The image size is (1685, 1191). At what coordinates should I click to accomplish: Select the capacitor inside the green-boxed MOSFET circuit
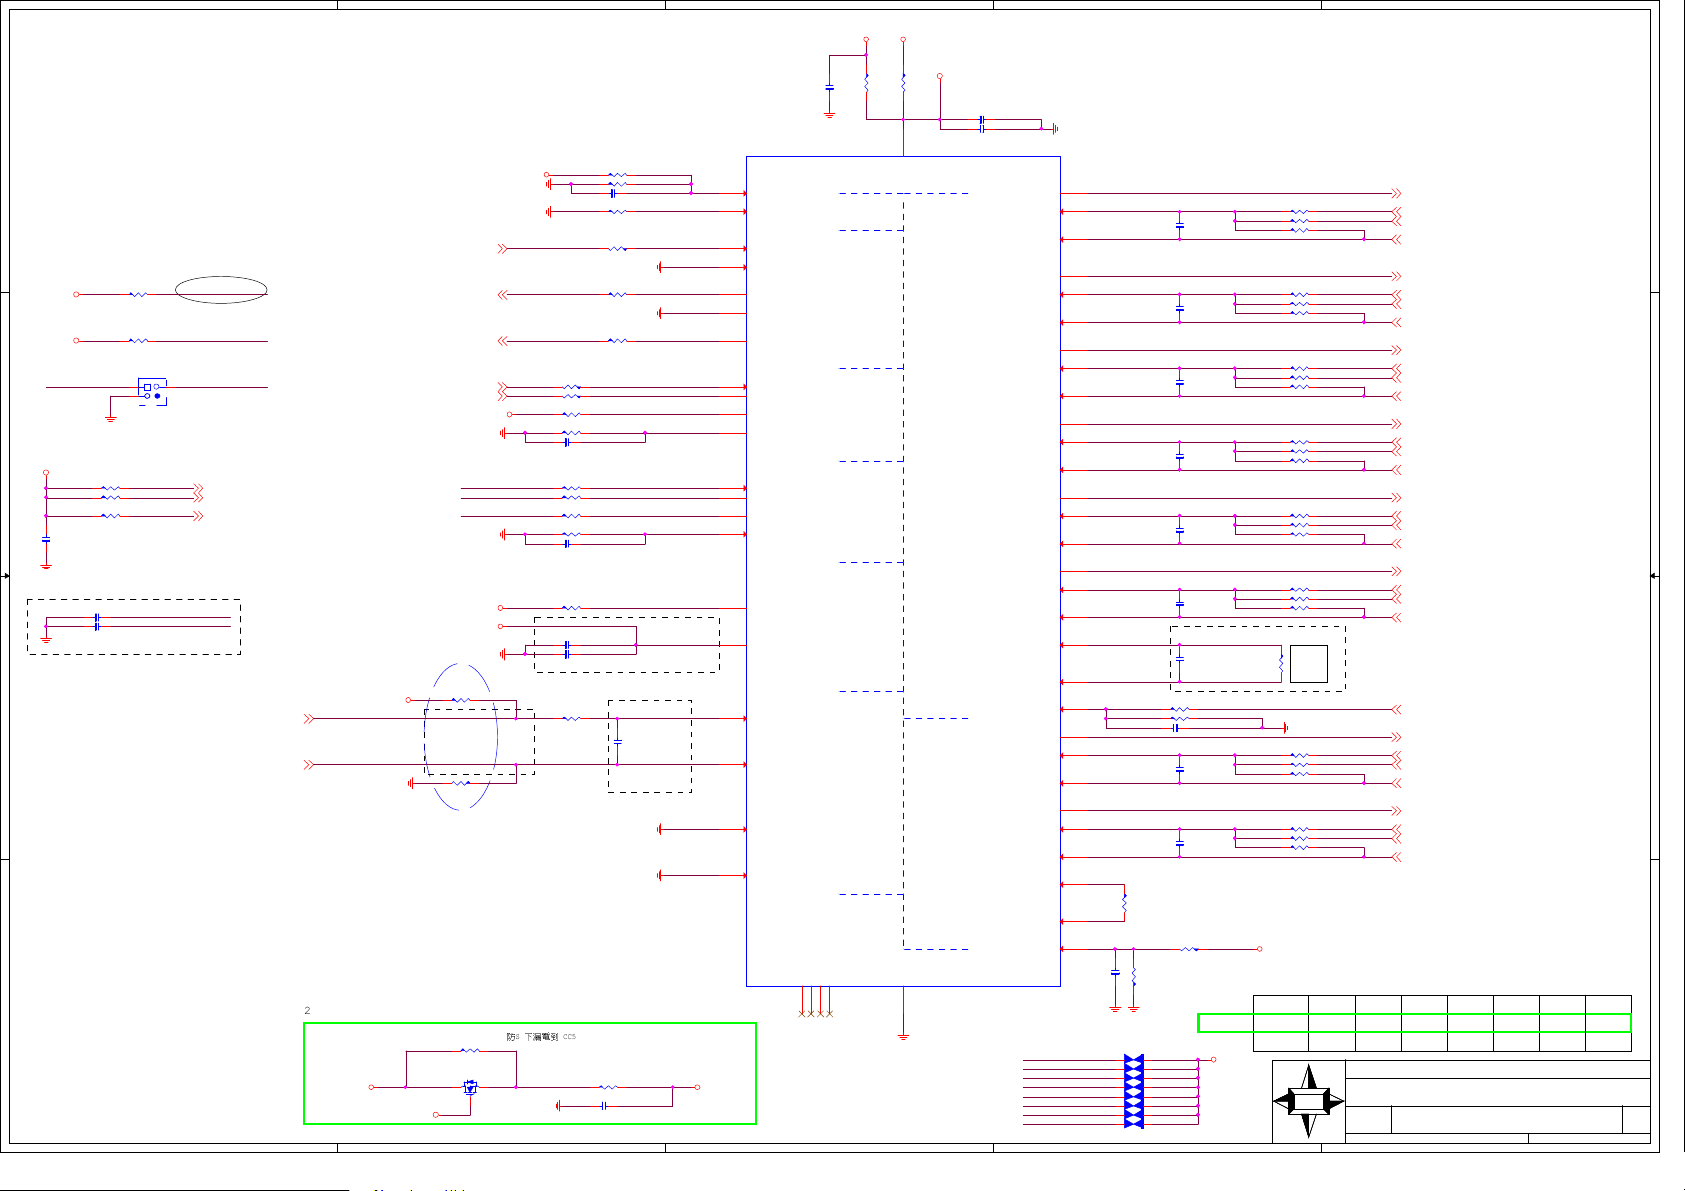click(x=604, y=1106)
